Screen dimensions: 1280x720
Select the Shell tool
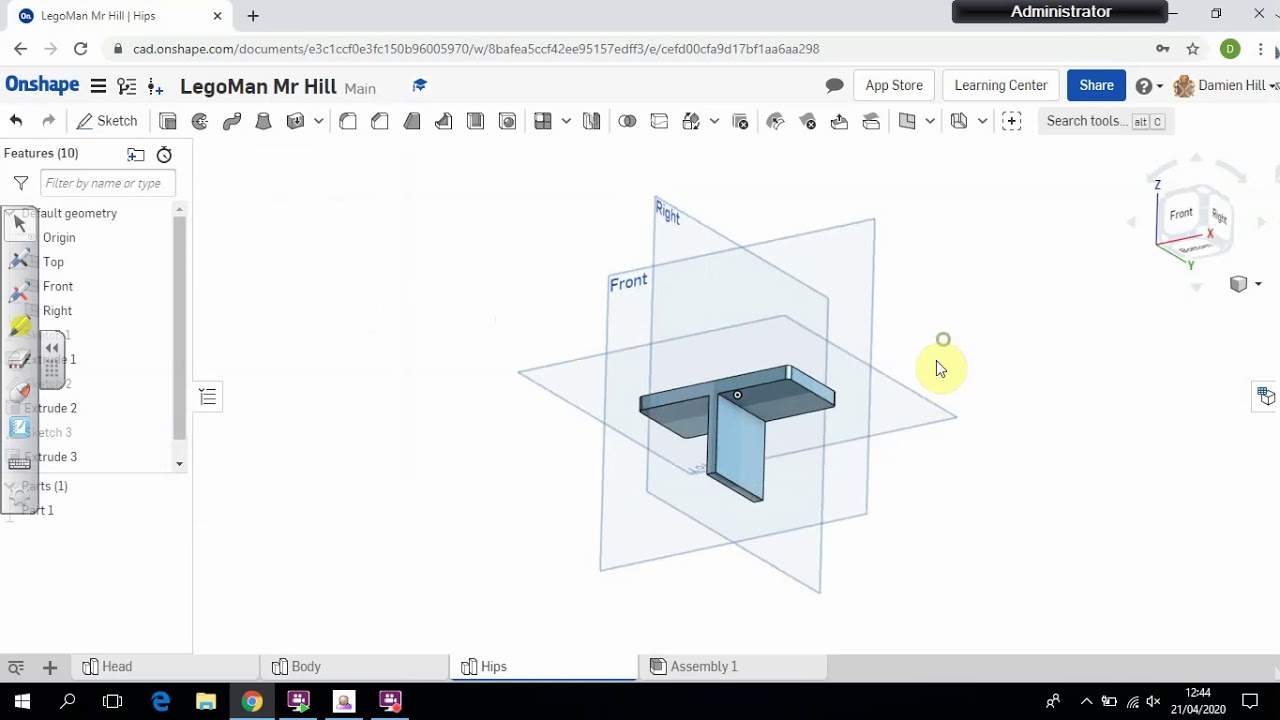point(476,121)
